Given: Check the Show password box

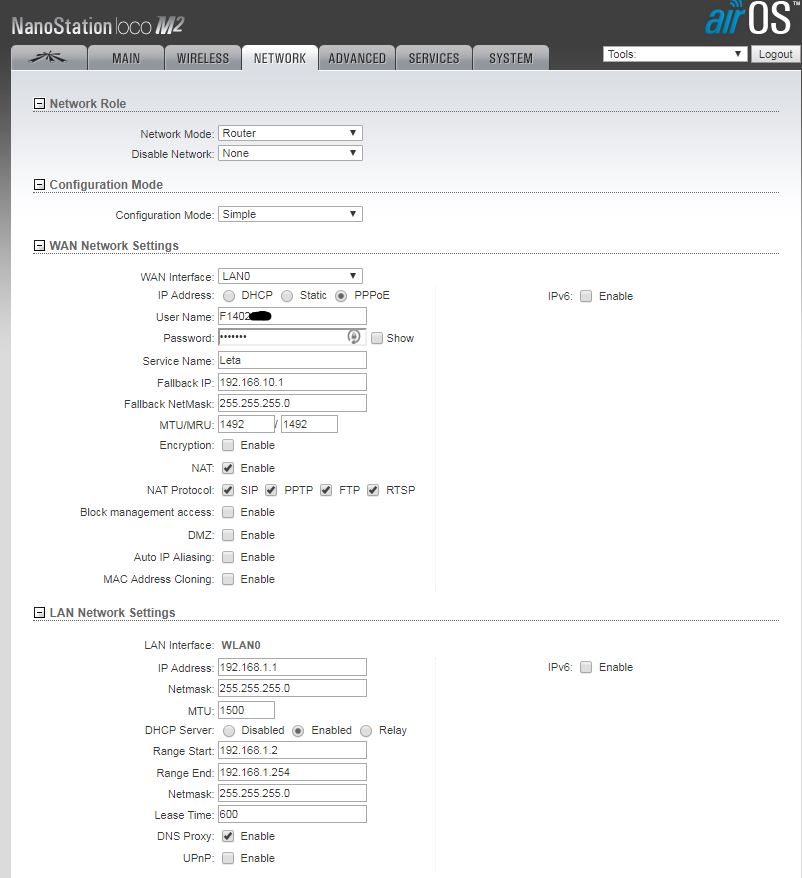Looking at the screenshot, I should 377,338.
